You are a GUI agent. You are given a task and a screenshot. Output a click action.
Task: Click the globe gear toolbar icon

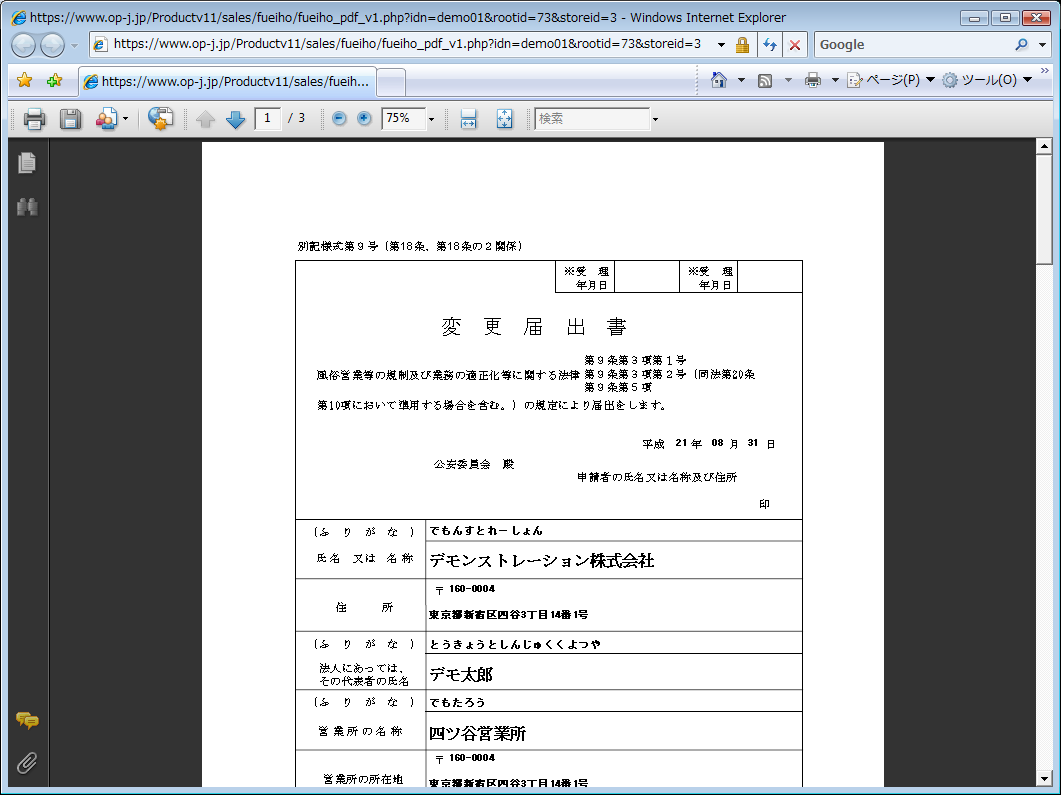(160, 119)
